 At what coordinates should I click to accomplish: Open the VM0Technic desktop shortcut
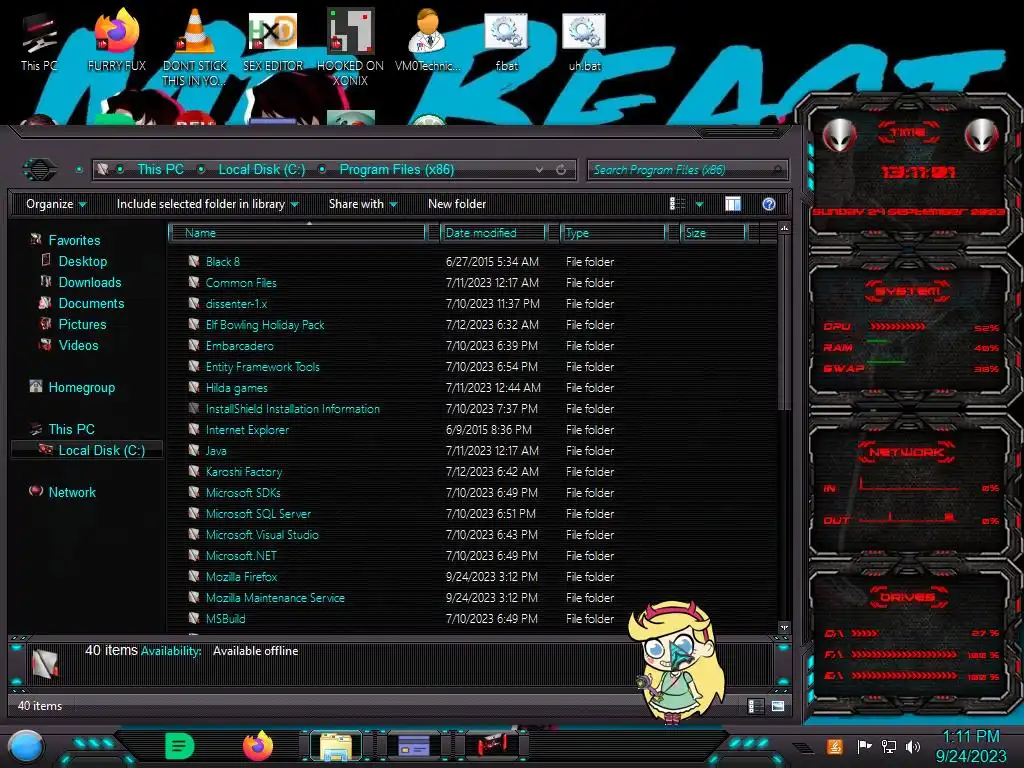click(x=428, y=40)
